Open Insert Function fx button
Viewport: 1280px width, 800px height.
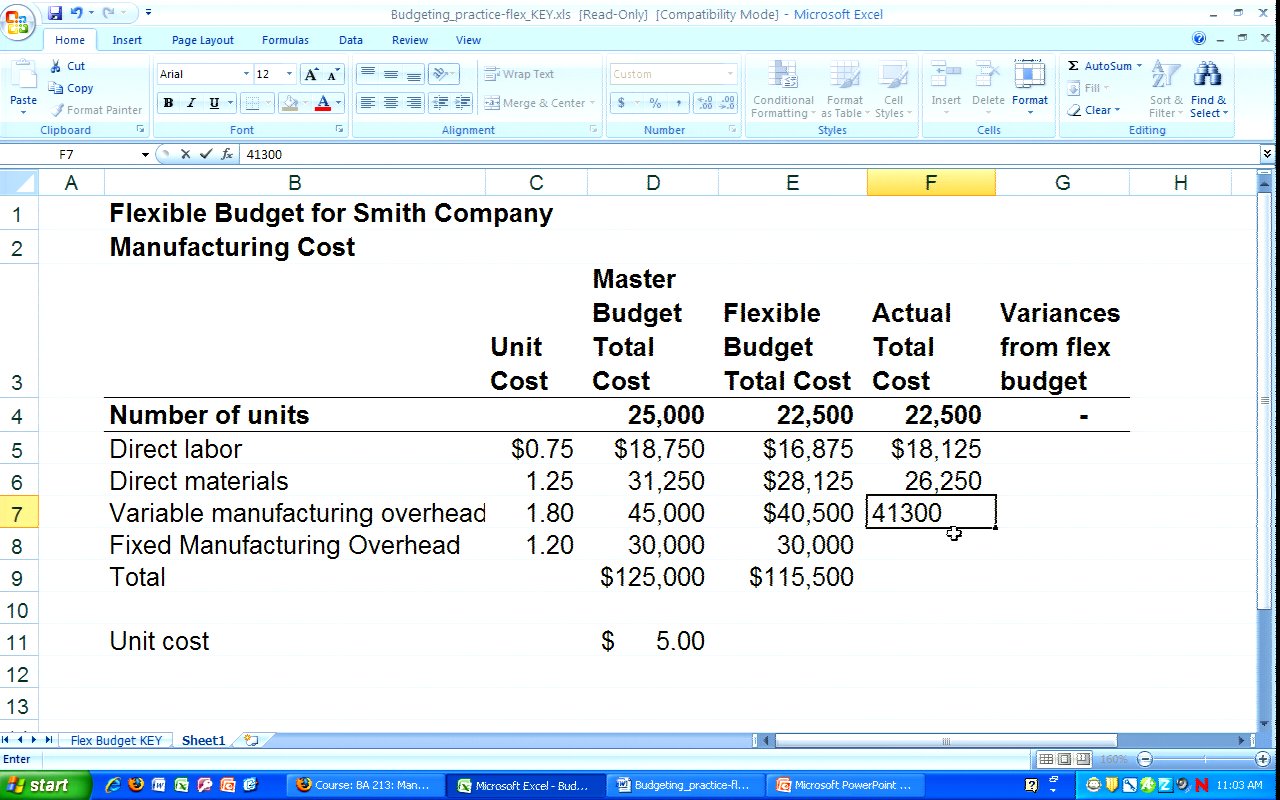[x=227, y=154]
